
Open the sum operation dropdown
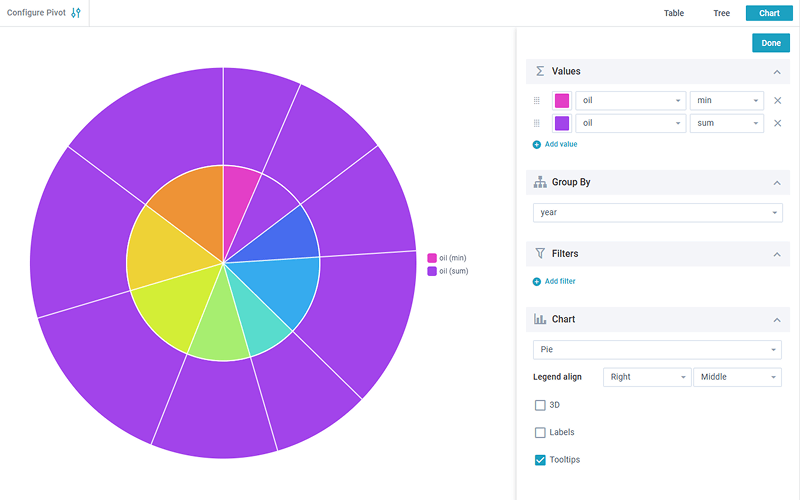coord(727,123)
